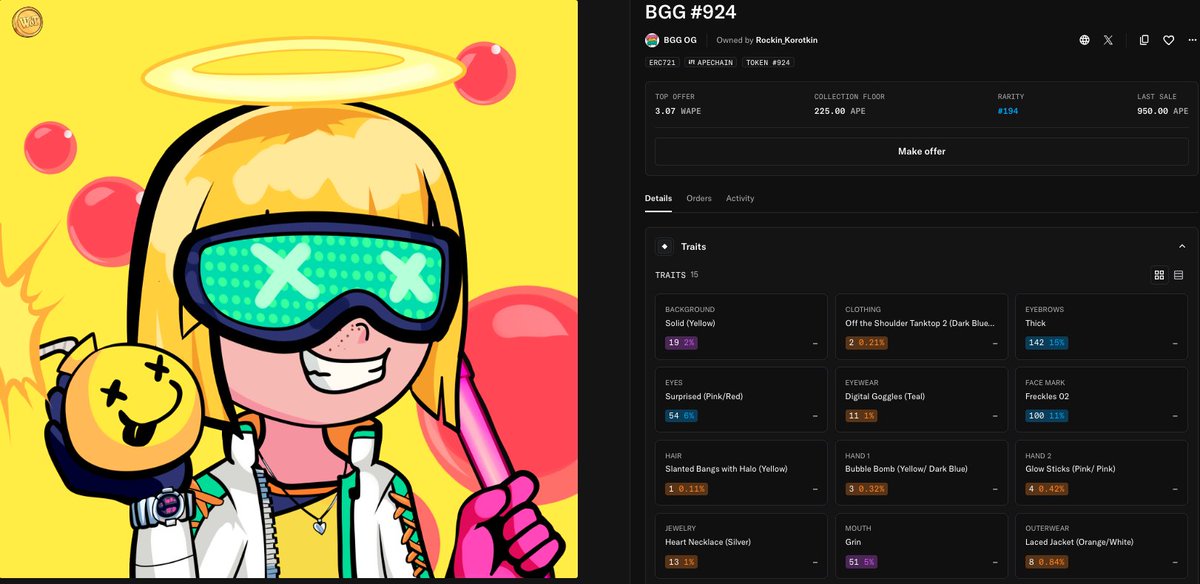The width and height of the screenshot is (1200, 584).
Task: Open the Hand 2 Glow Sticks trait card
Action: tap(1101, 472)
